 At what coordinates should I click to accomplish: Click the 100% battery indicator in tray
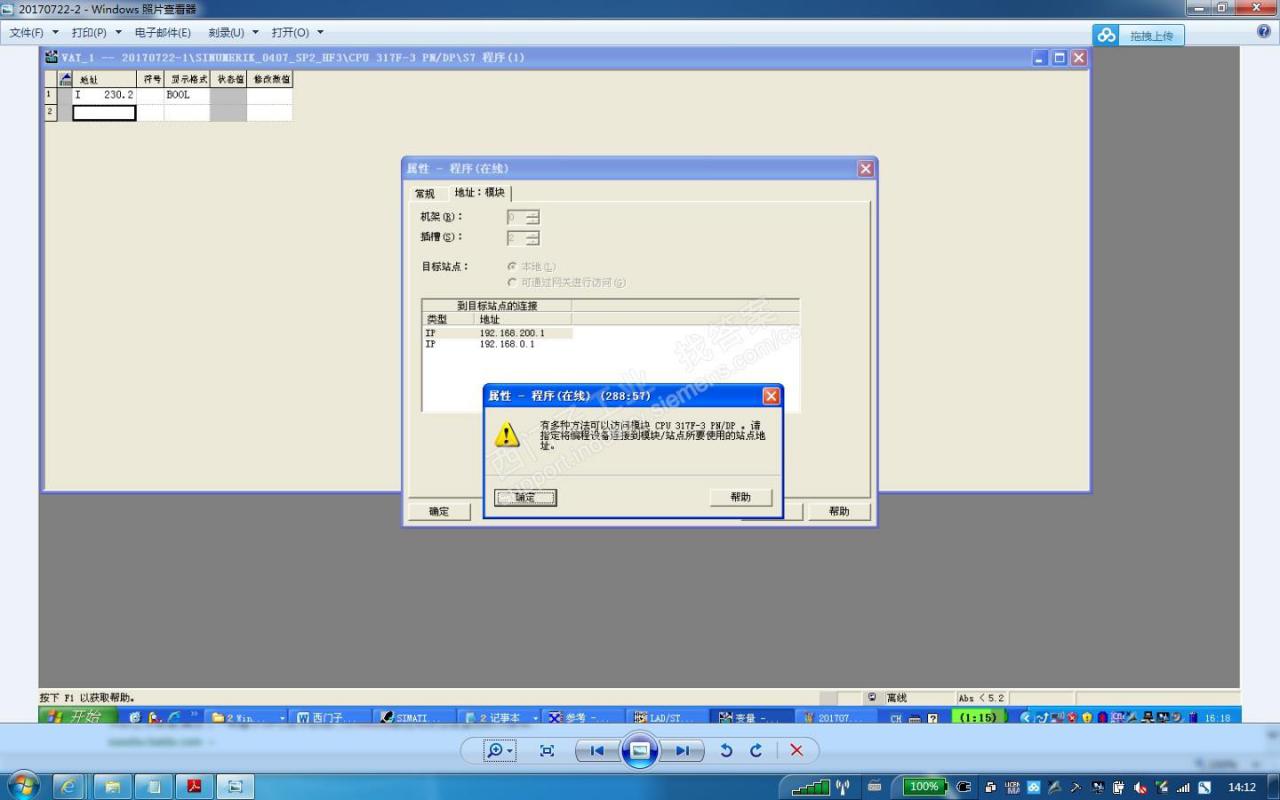click(x=925, y=787)
